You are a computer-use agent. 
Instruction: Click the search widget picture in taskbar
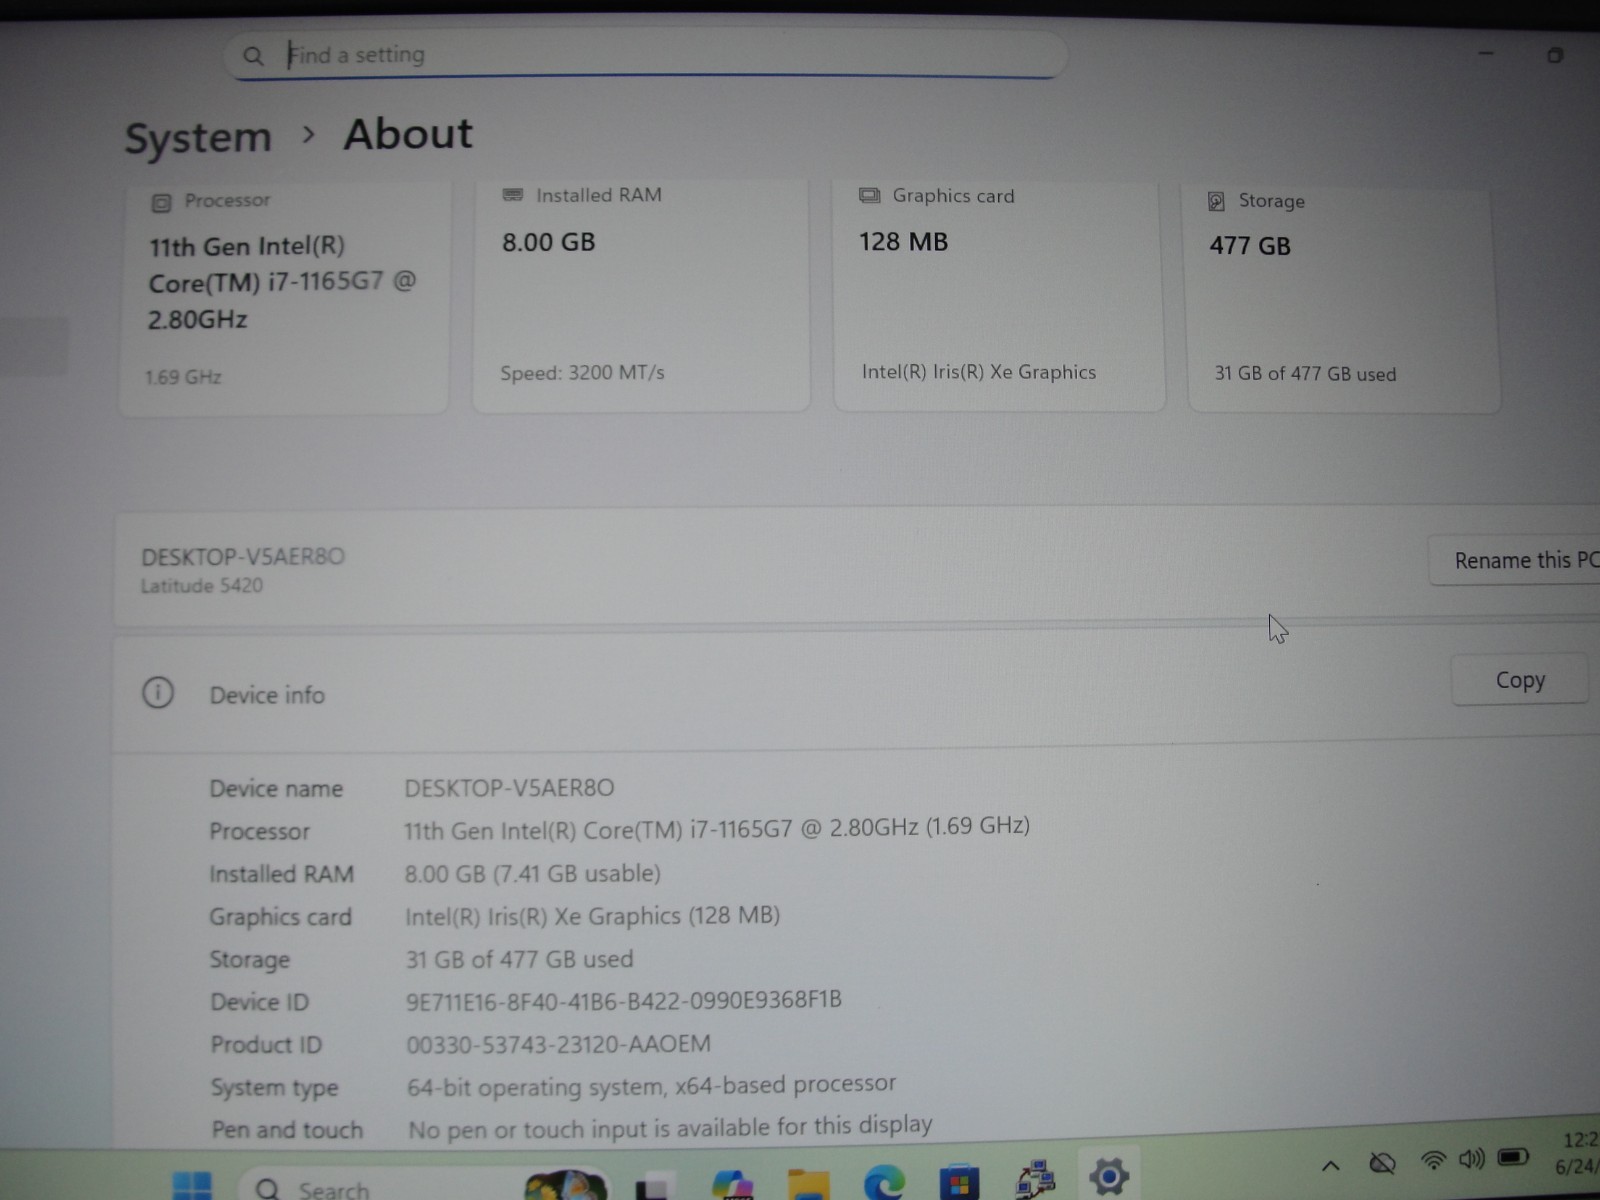point(566,1187)
